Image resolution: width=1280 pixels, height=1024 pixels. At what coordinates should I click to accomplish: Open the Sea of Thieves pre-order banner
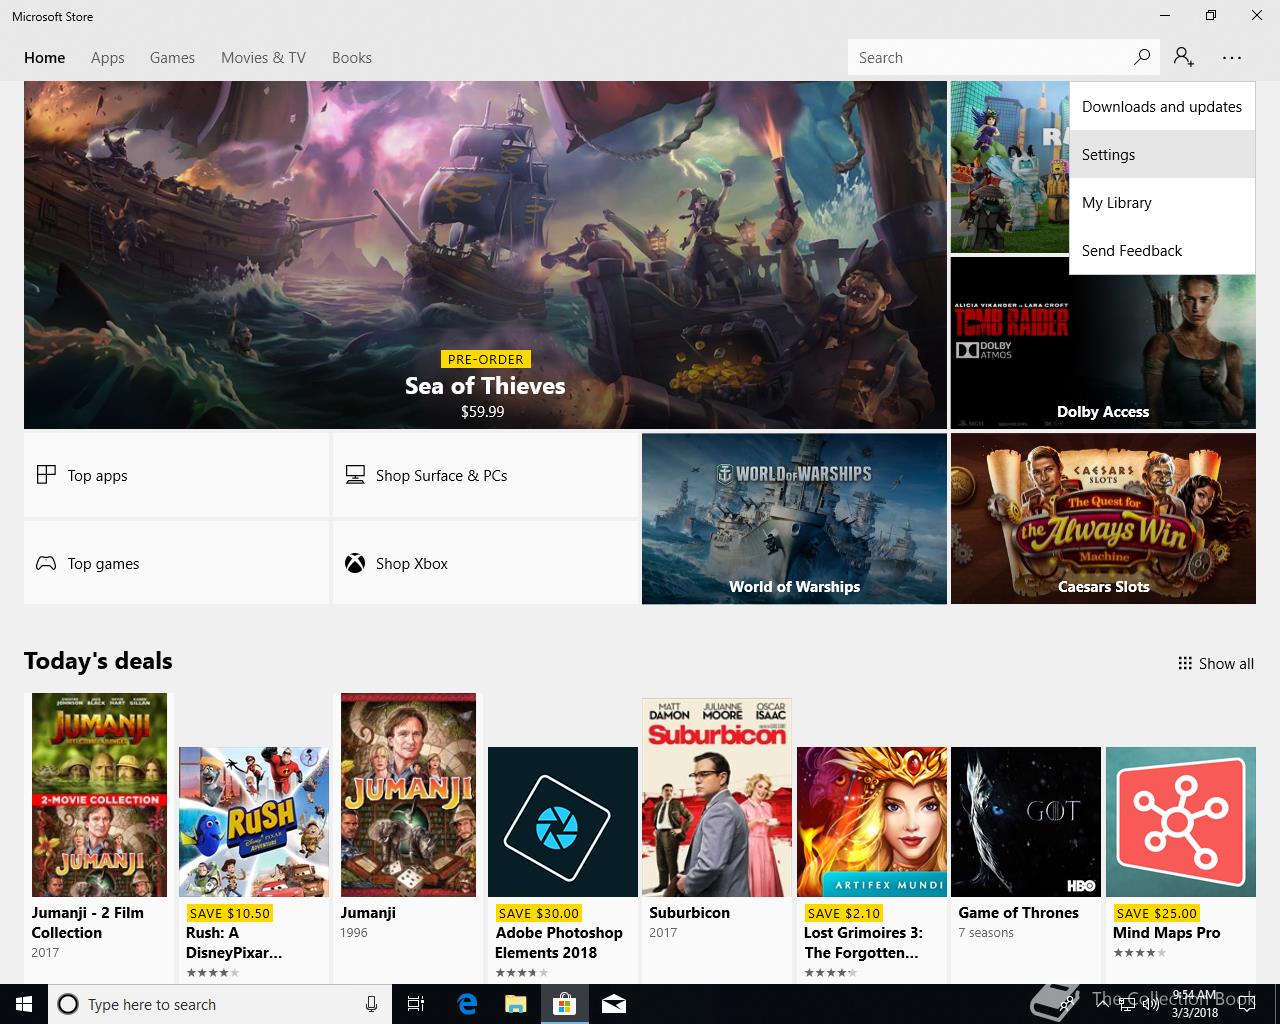[485, 255]
